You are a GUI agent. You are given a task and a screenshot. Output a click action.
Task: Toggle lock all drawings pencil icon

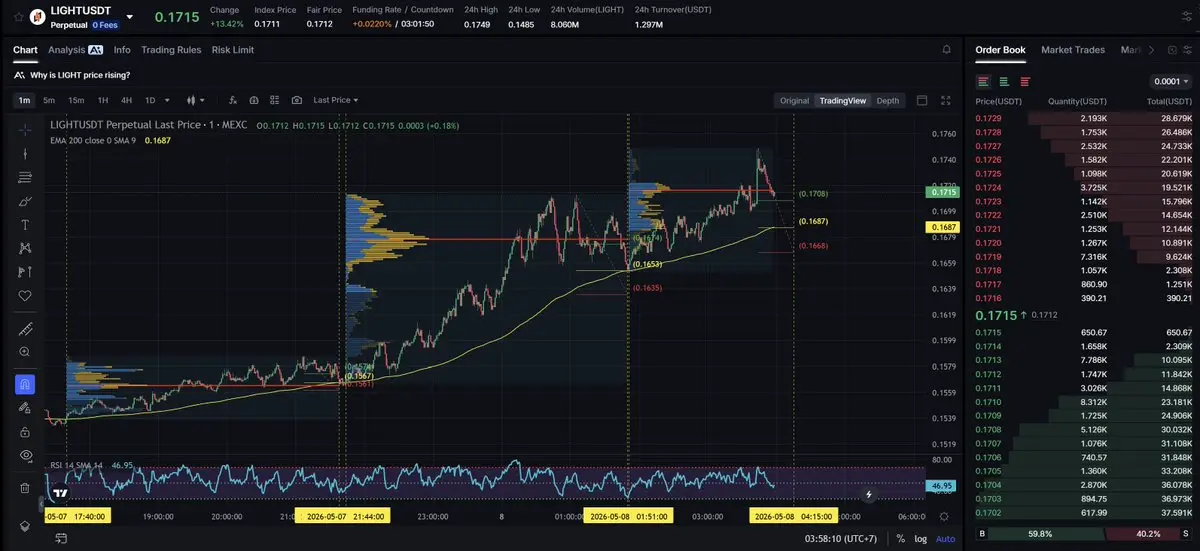pos(25,408)
